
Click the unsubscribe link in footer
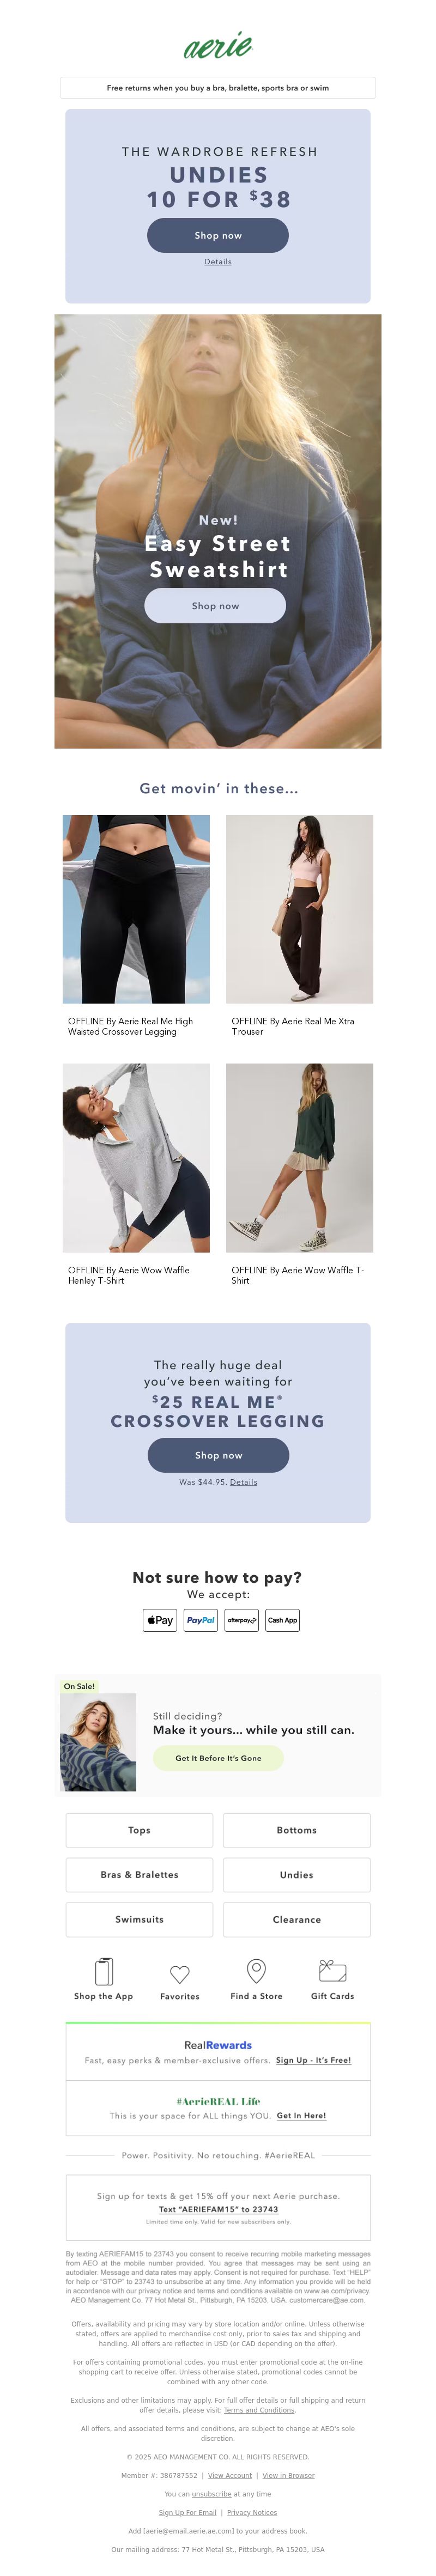[211, 2493]
